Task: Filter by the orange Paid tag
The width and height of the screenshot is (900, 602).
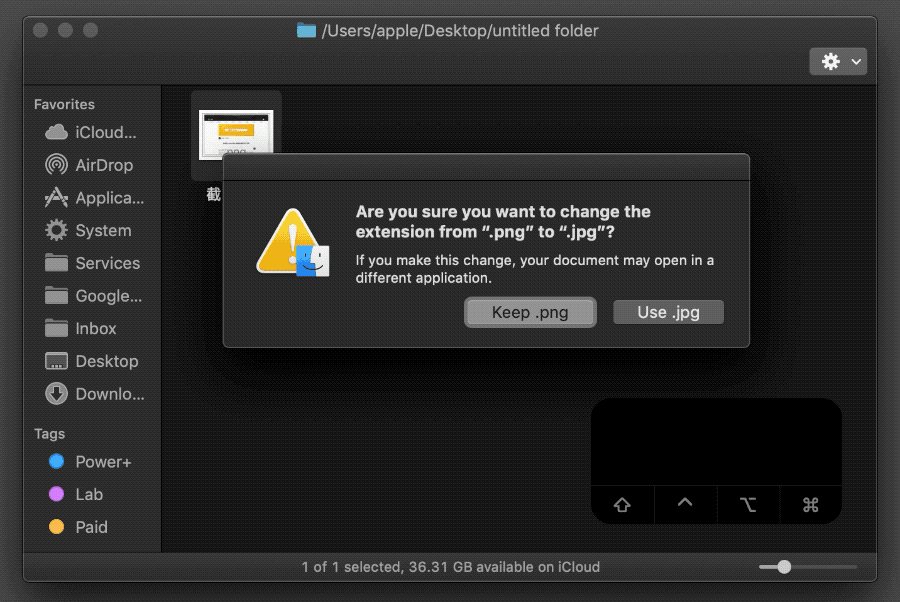Action: (56, 527)
